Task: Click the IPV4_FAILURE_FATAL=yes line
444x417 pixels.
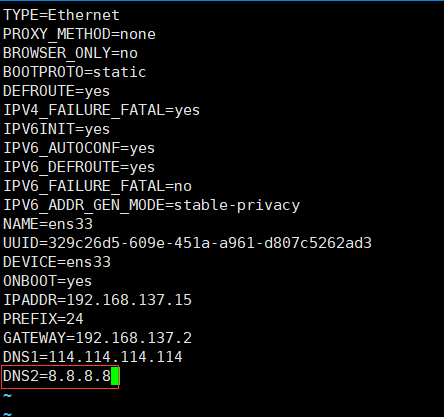Action: (101, 111)
